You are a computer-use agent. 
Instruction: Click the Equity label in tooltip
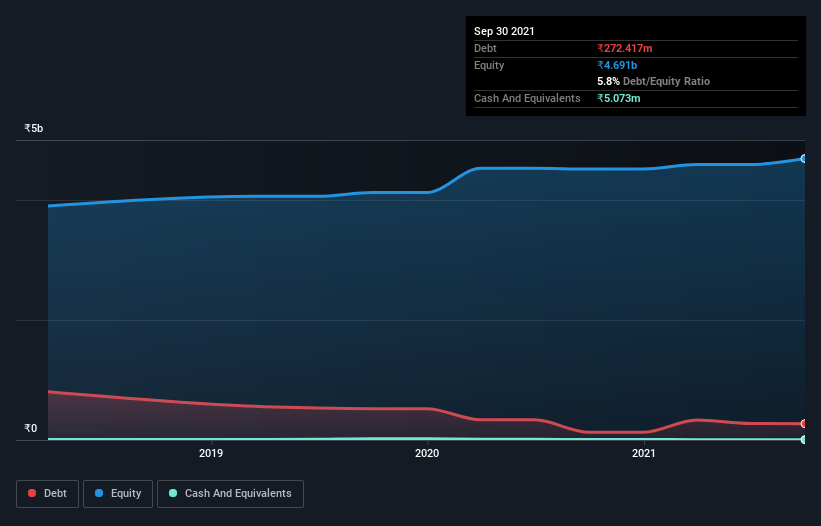tap(489, 65)
